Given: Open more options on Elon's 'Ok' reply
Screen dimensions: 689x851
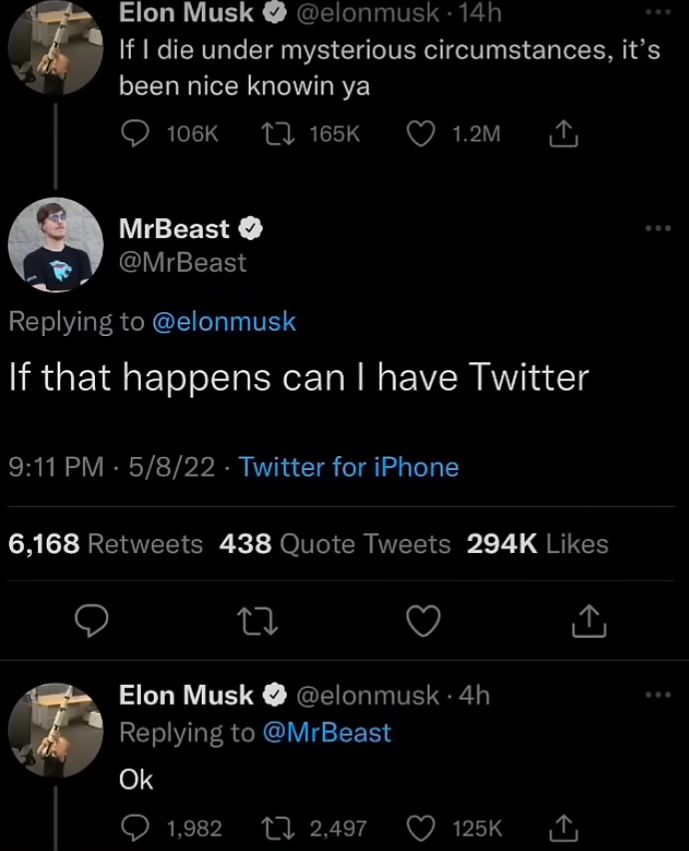Looking at the screenshot, I should (656, 694).
